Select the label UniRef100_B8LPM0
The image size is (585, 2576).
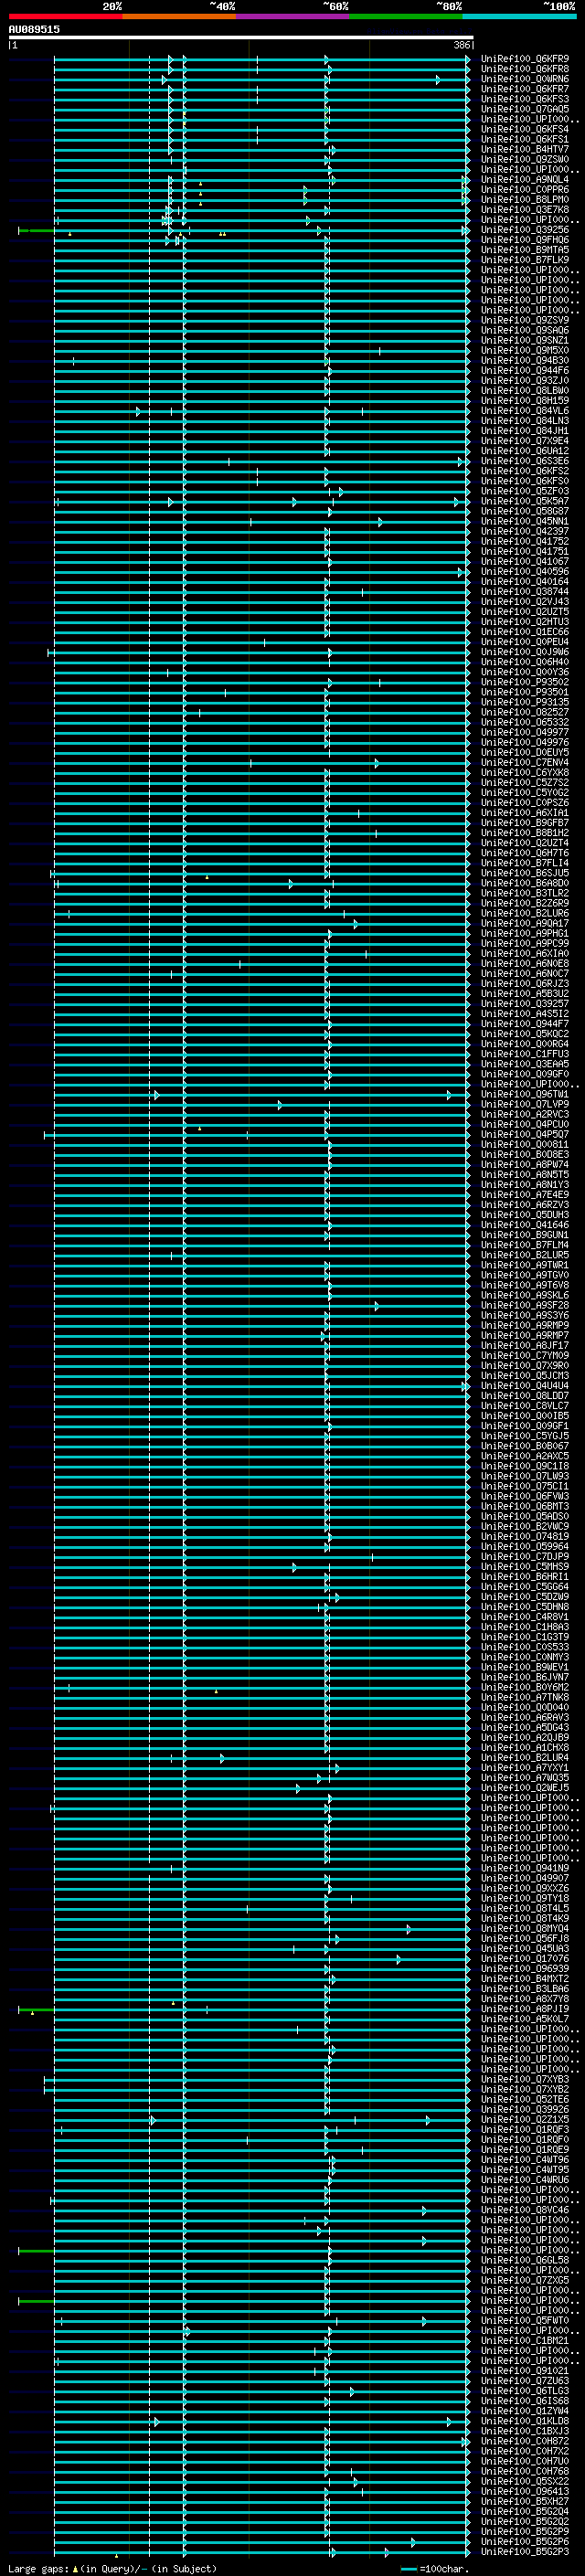tap(525, 200)
